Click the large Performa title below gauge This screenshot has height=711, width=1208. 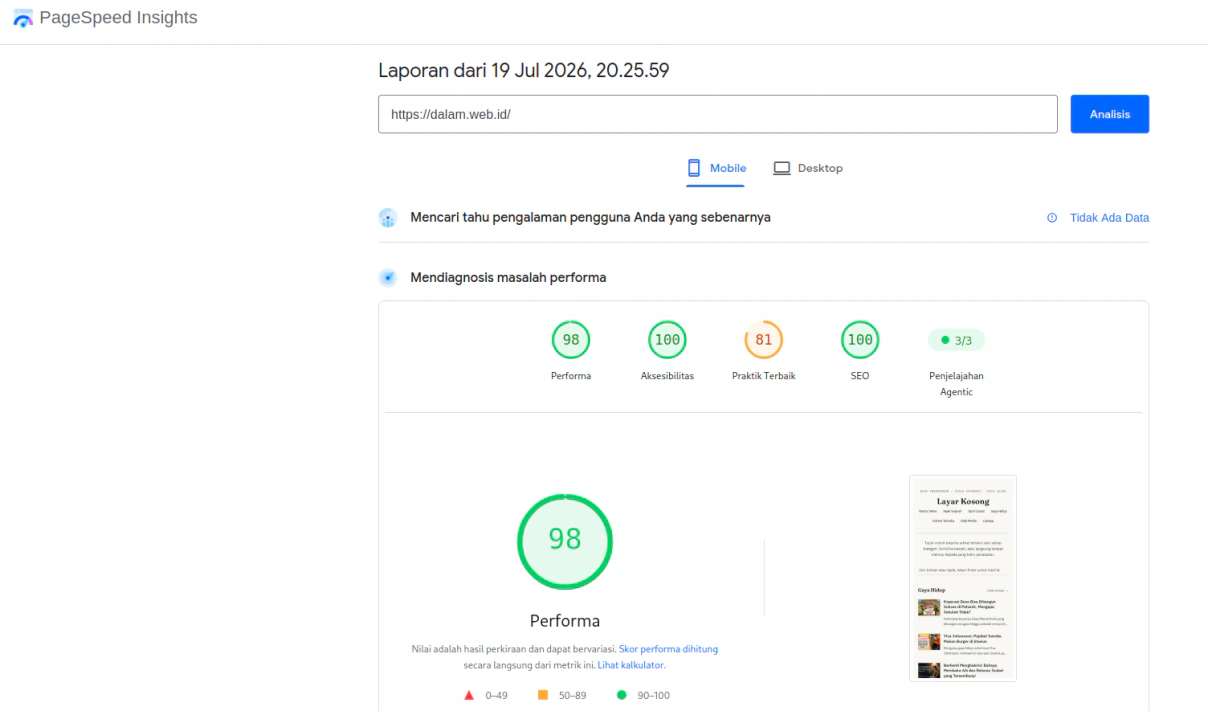click(x=565, y=621)
